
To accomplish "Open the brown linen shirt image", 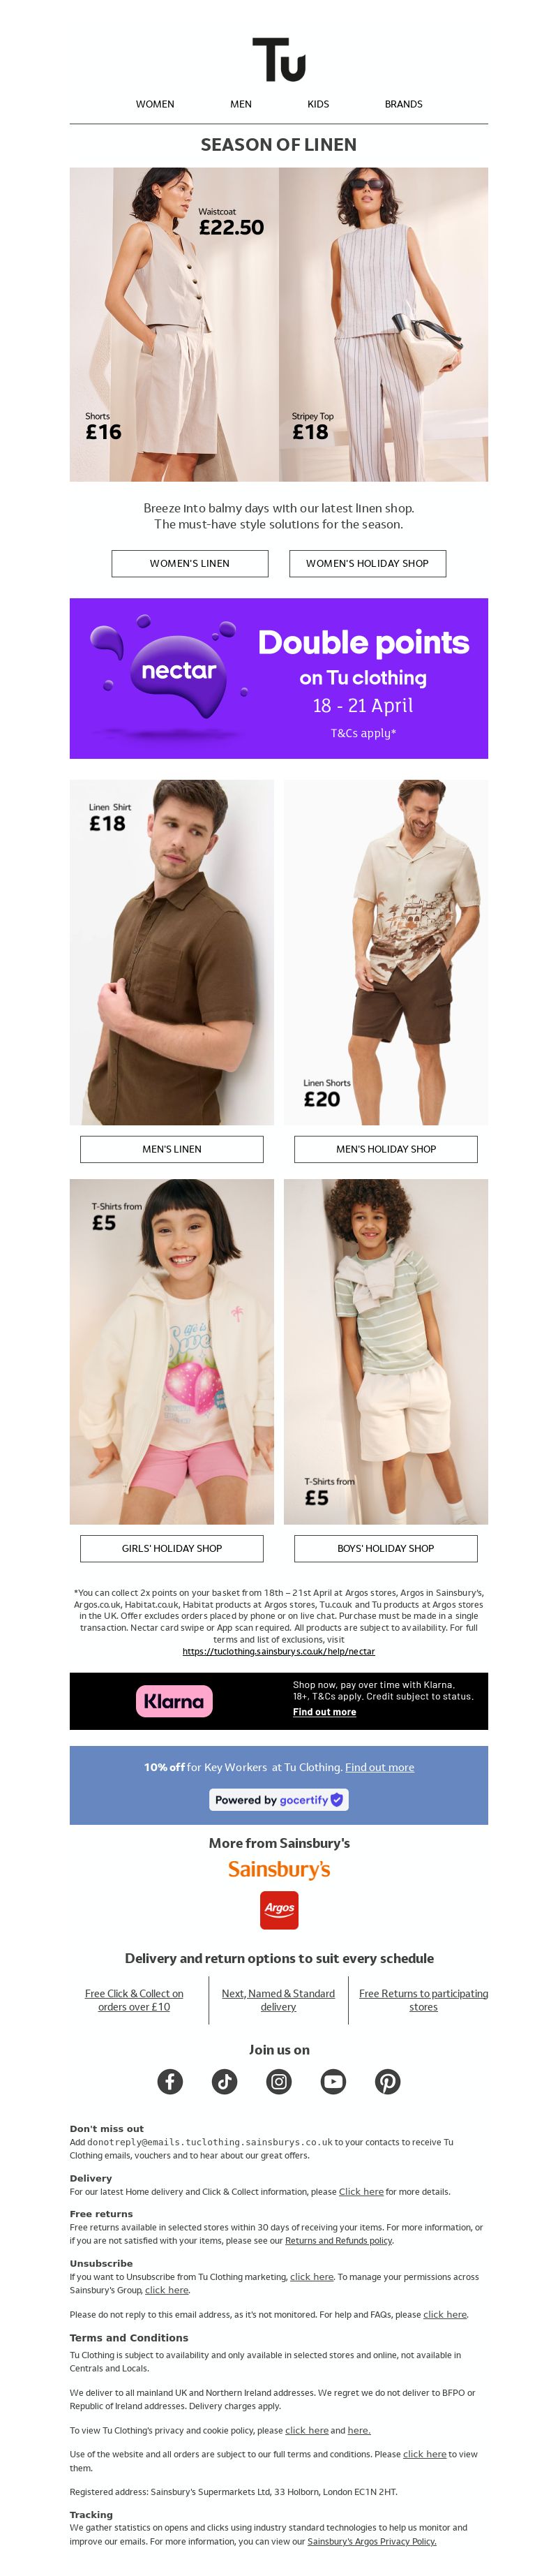I will coord(172,952).
